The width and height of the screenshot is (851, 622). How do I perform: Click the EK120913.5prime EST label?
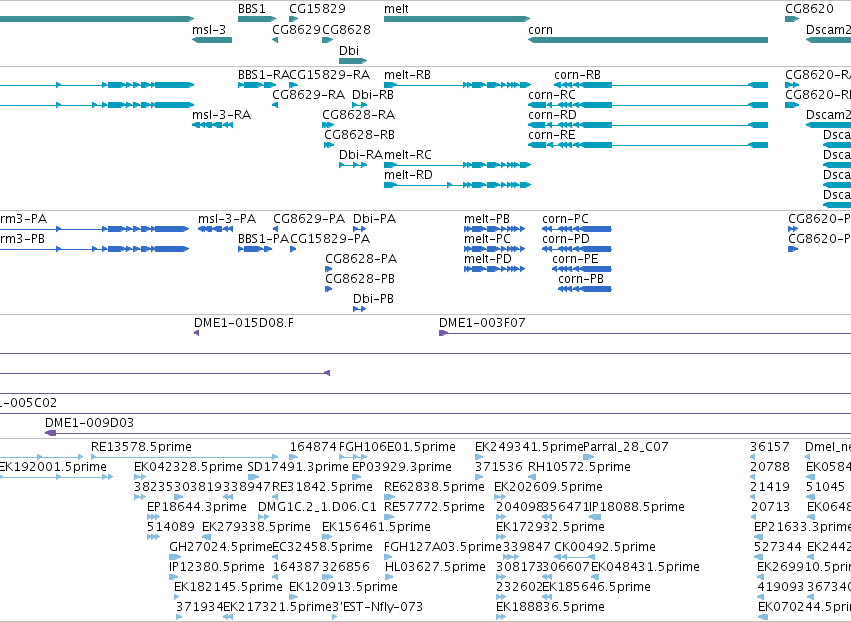[x=343, y=588]
